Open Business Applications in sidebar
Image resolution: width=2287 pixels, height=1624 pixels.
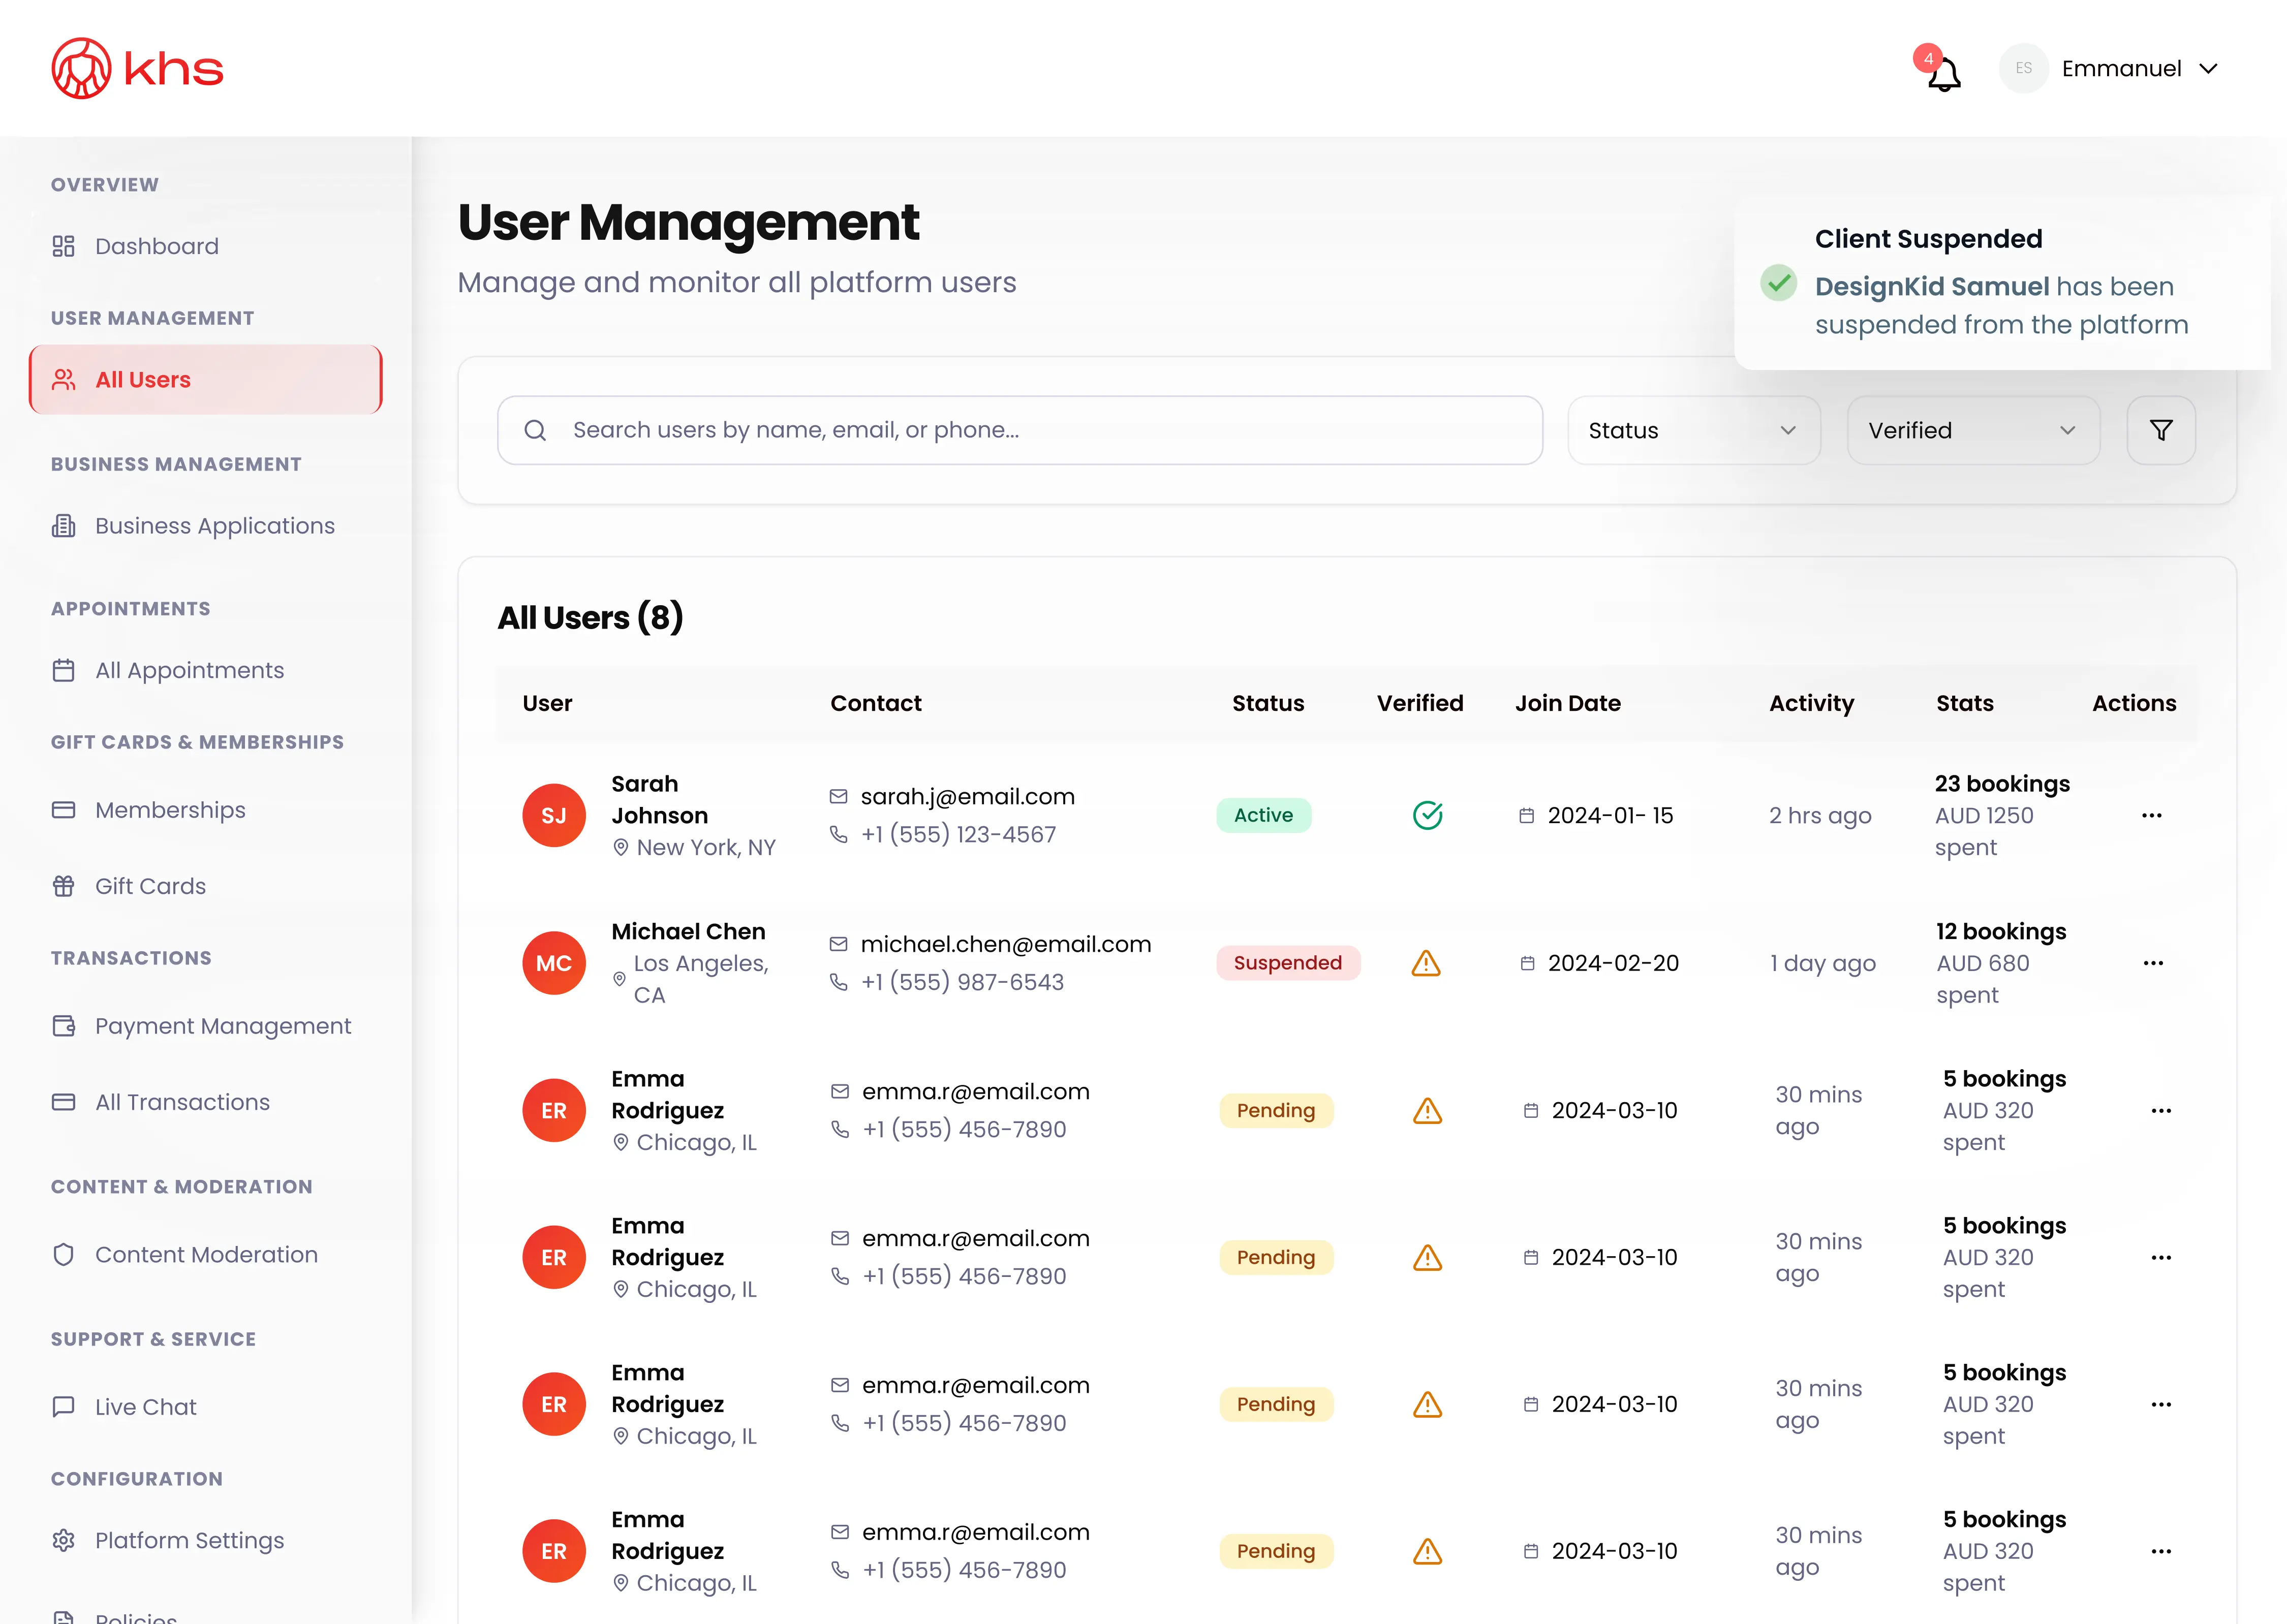click(x=193, y=526)
